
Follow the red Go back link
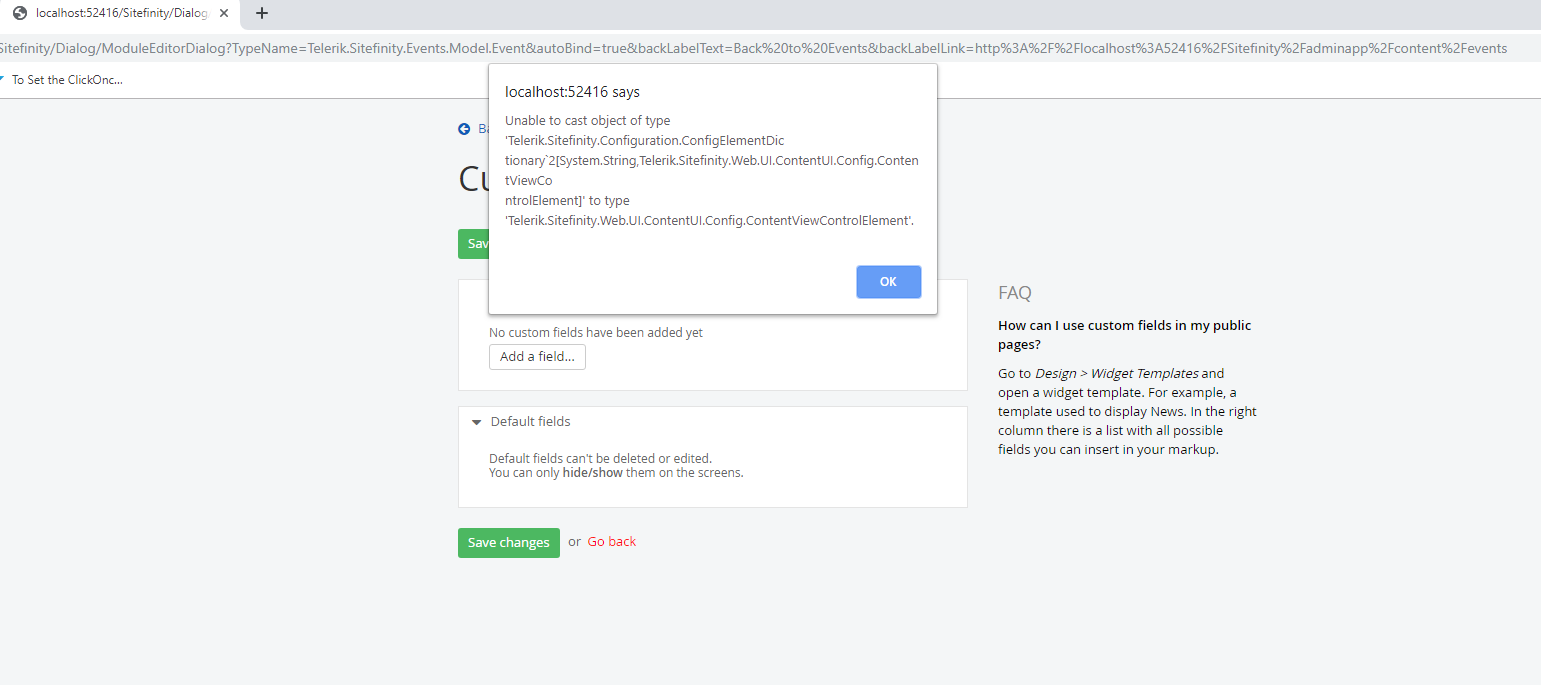click(612, 542)
